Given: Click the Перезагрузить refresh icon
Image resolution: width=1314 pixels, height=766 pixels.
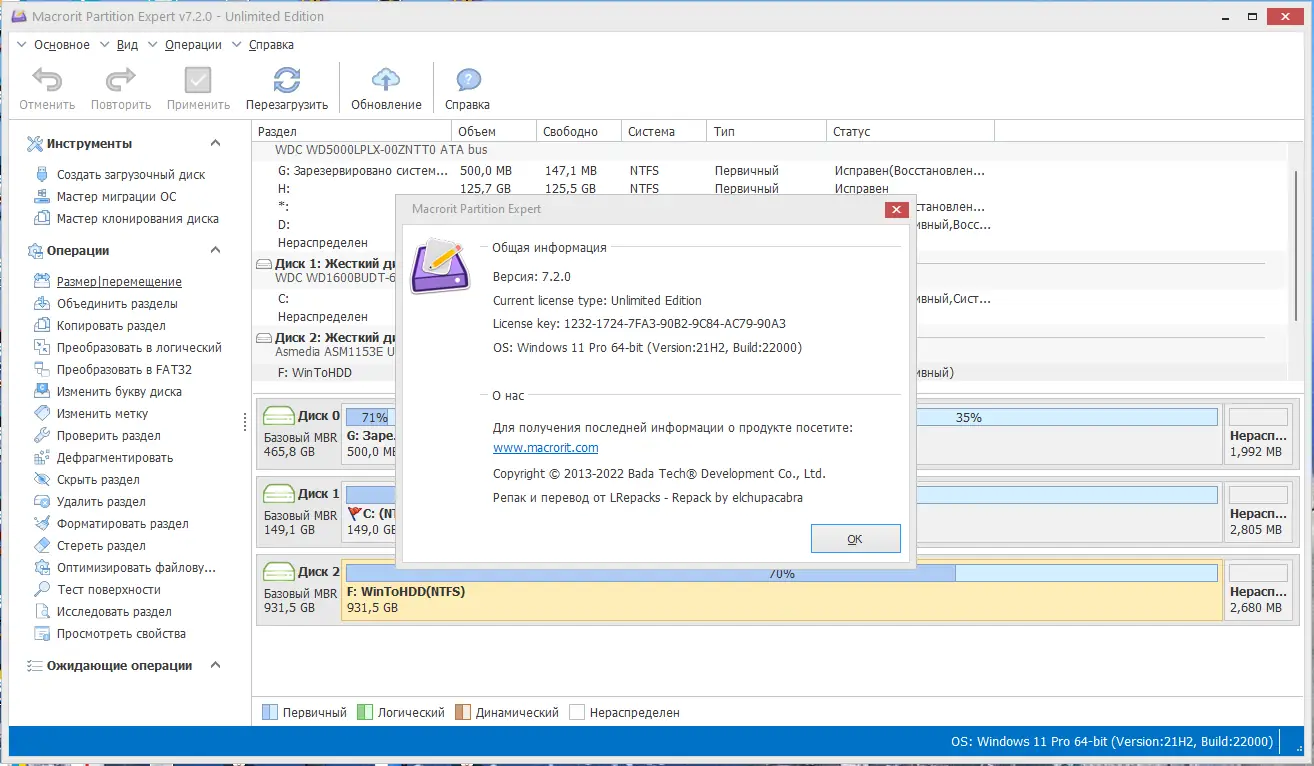Looking at the screenshot, I should pos(287,80).
